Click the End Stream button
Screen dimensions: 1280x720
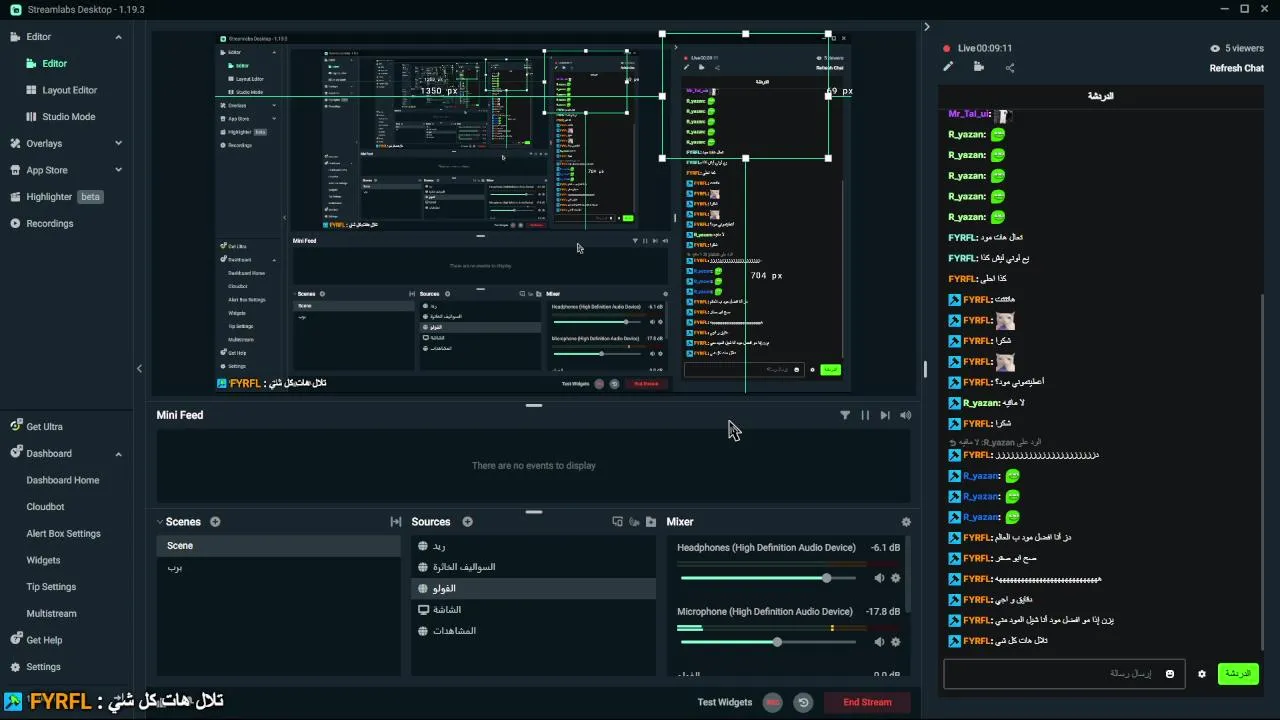tap(867, 703)
